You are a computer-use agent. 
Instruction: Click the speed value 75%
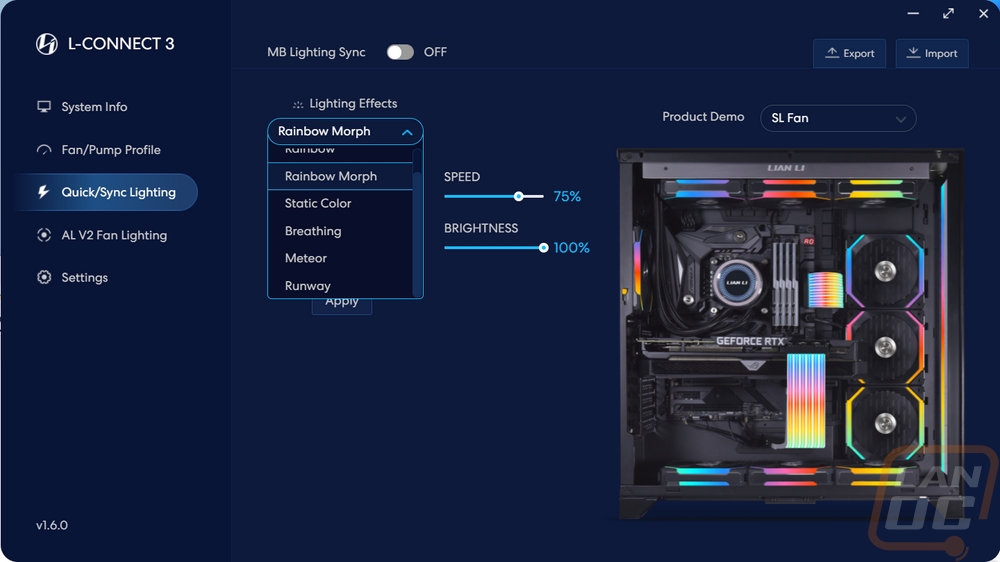click(x=567, y=196)
